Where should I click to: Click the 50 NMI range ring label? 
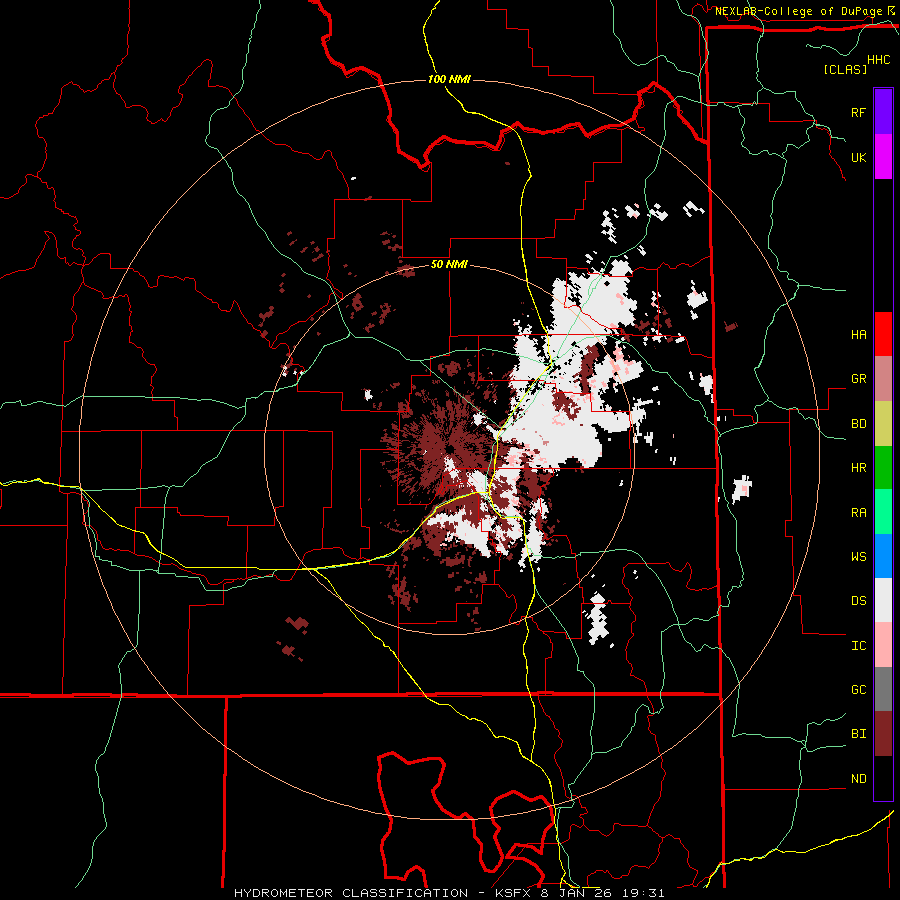[x=449, y=265]
